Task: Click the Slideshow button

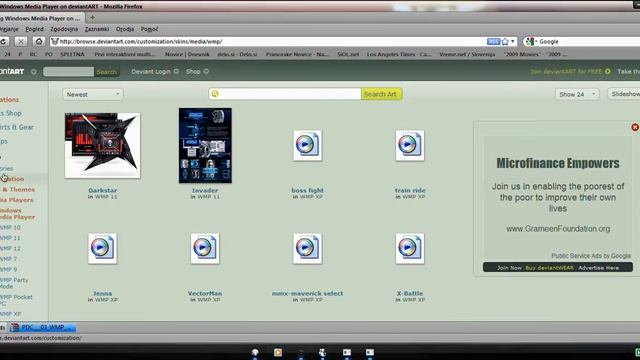Action: pos(624,94)
